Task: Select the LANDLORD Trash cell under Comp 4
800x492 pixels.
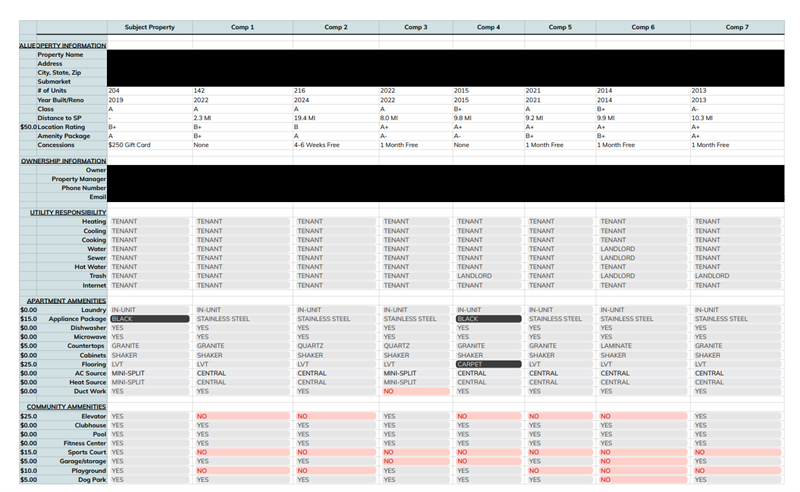Action: (x=488, y=276)
